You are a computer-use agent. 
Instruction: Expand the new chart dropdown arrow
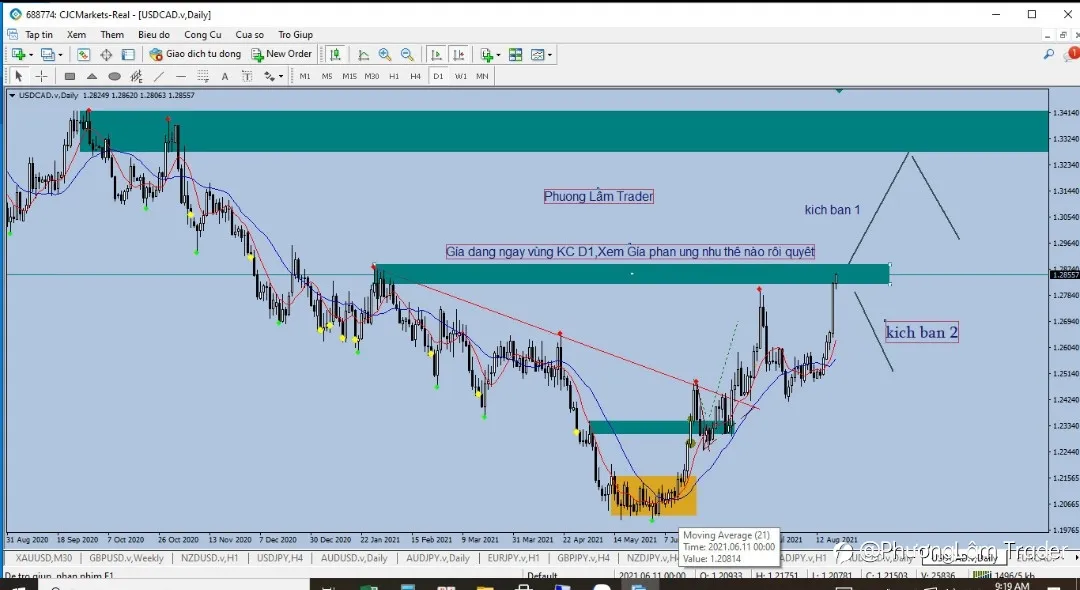click(x=31, y=54)
